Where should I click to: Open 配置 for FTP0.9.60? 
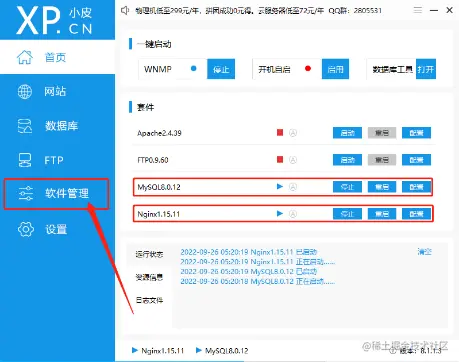pos(416,160)
